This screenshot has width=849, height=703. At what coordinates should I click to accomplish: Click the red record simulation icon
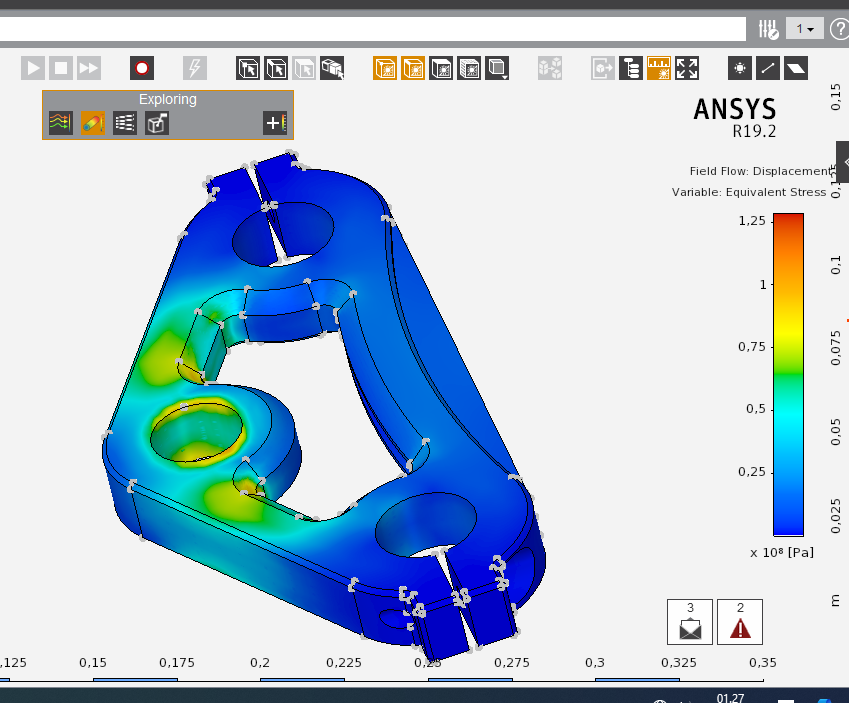point(141,67)
